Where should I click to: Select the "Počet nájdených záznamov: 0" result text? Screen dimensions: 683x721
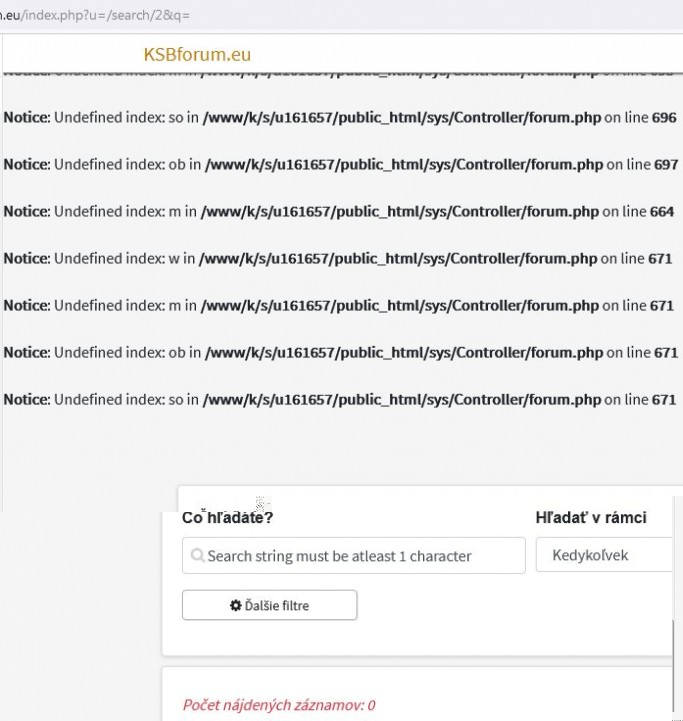point(279,705)
